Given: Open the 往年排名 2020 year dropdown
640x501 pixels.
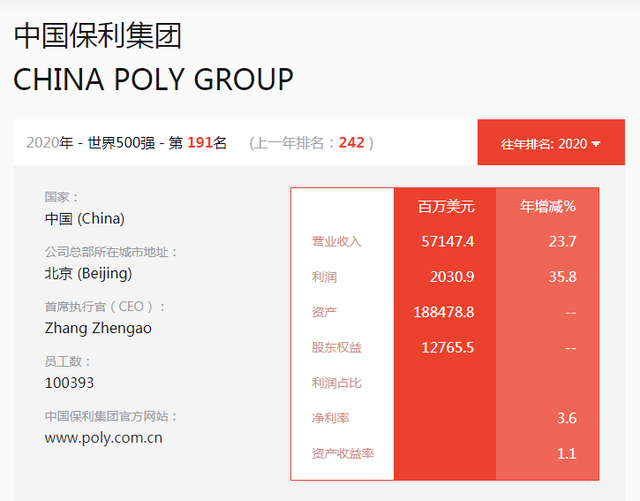Looking at the screenshot, I should (x=551, y=143).
